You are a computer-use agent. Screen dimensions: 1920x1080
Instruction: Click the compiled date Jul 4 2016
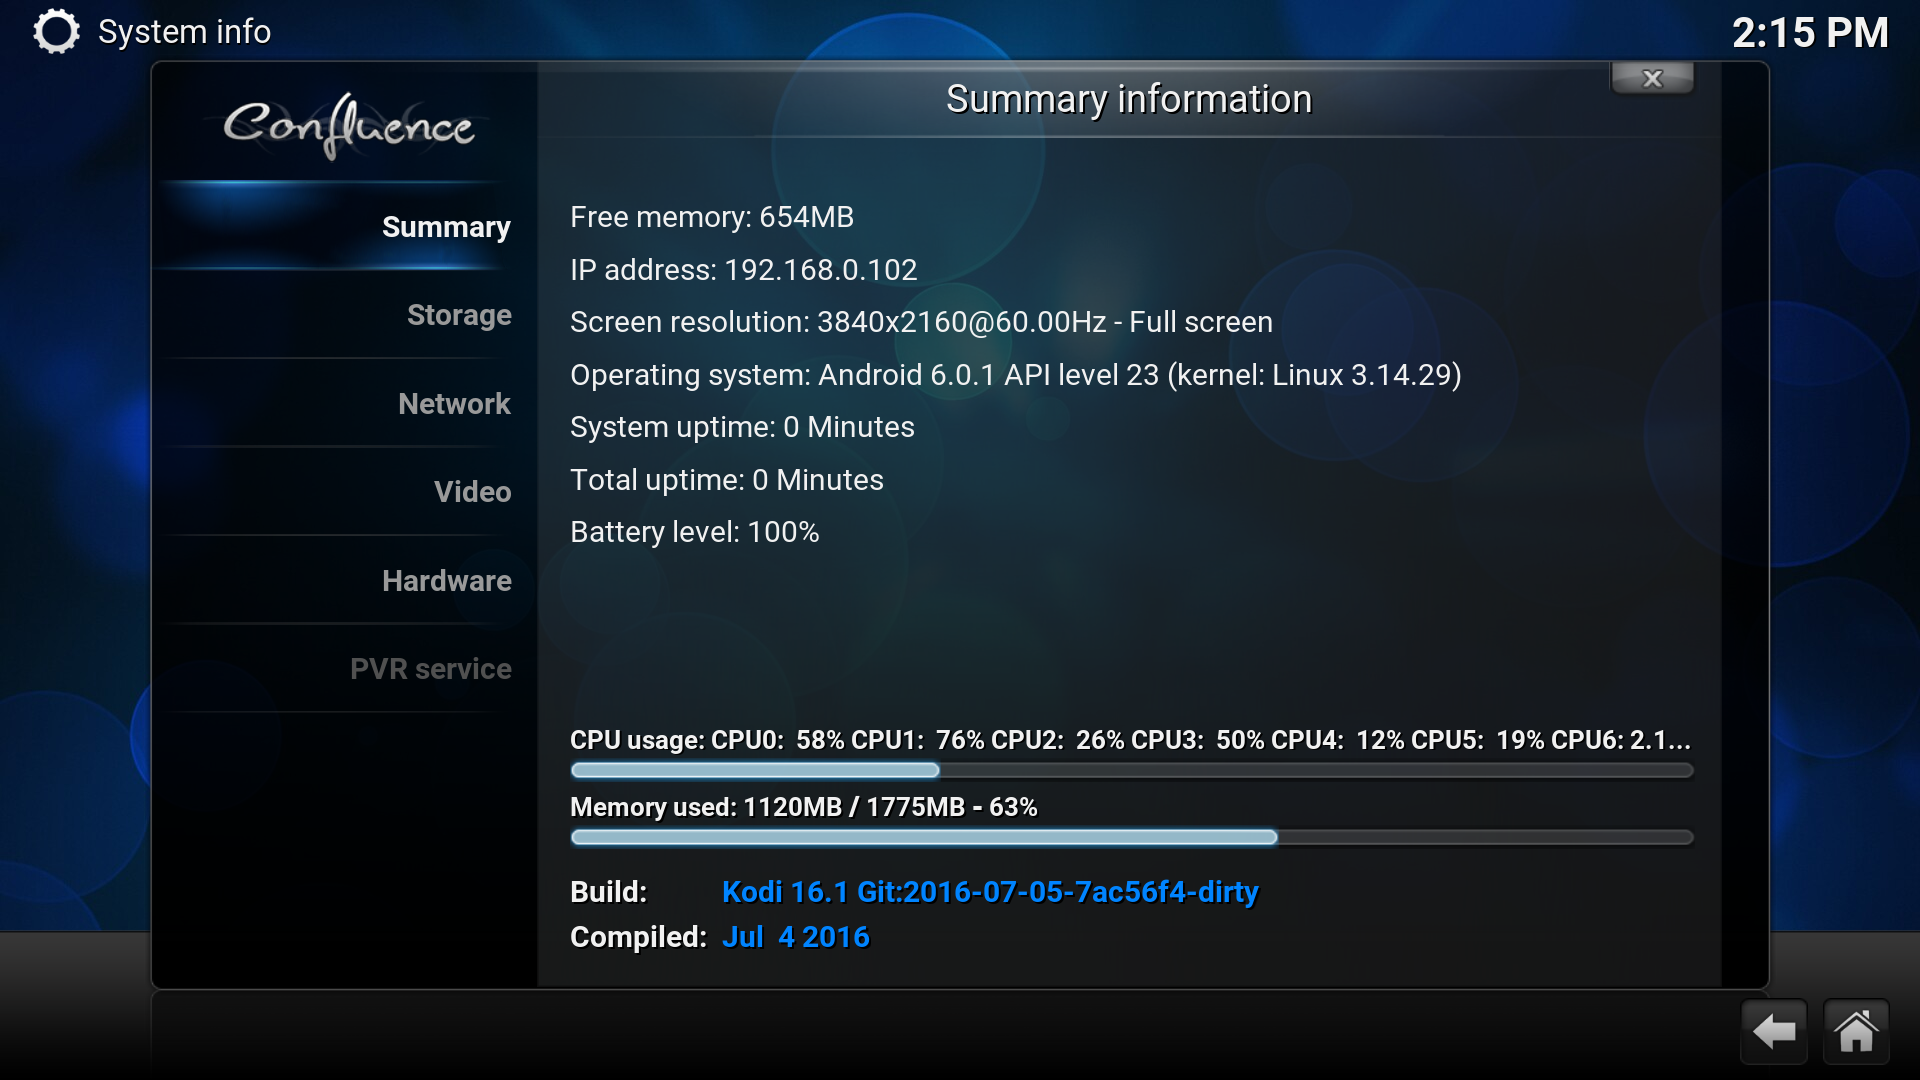(x=796, y=937)
